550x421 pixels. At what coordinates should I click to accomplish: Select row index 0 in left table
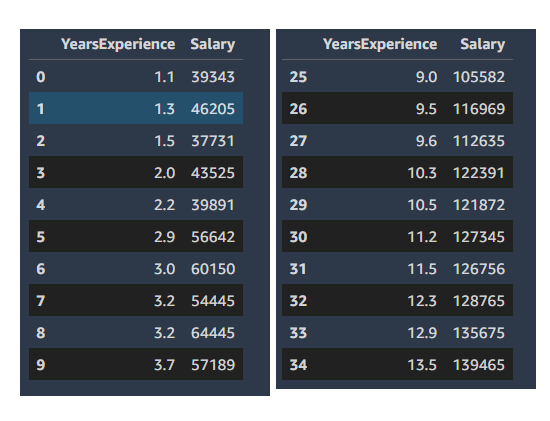136,76
